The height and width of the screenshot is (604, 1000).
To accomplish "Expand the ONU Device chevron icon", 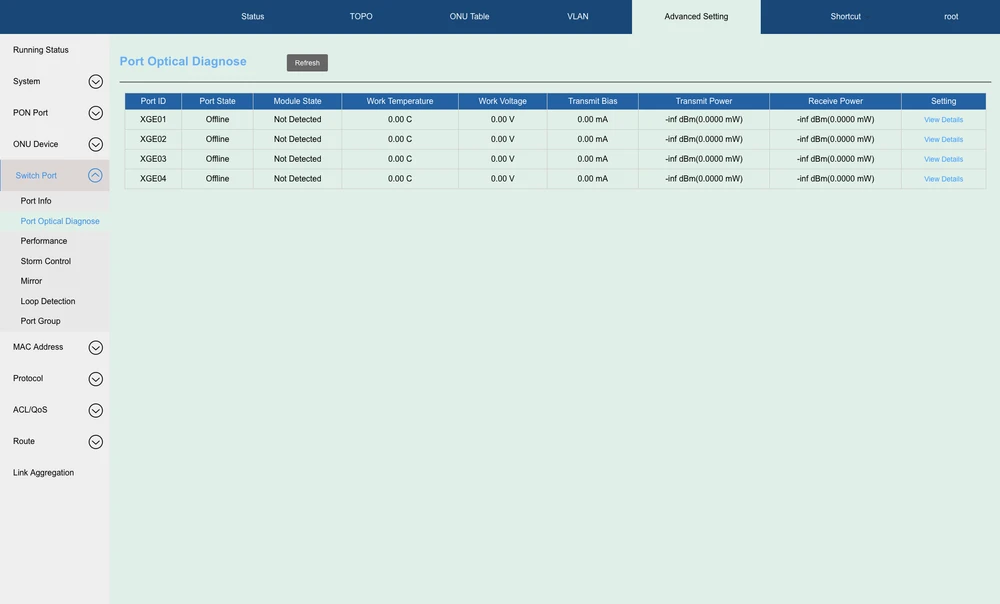I will point(96,145).
